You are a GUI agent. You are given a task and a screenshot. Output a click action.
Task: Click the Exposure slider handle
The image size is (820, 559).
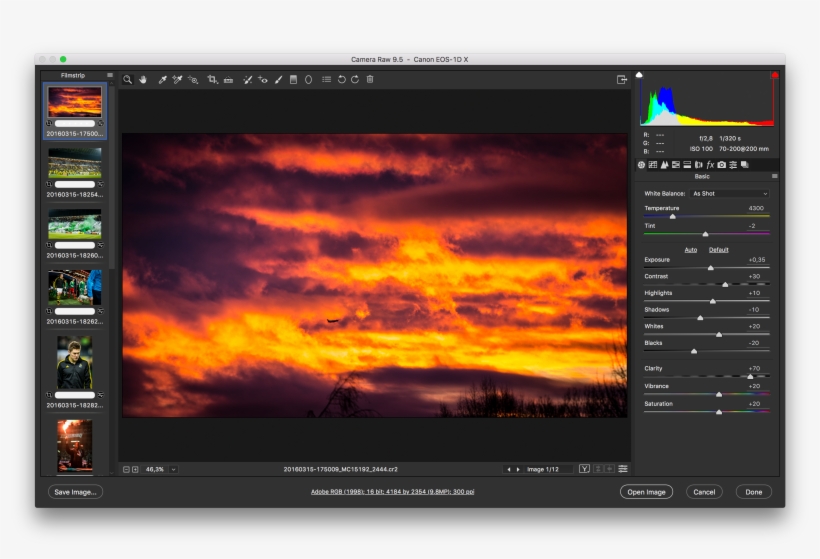pyautogui.click(x=711, y=268)
